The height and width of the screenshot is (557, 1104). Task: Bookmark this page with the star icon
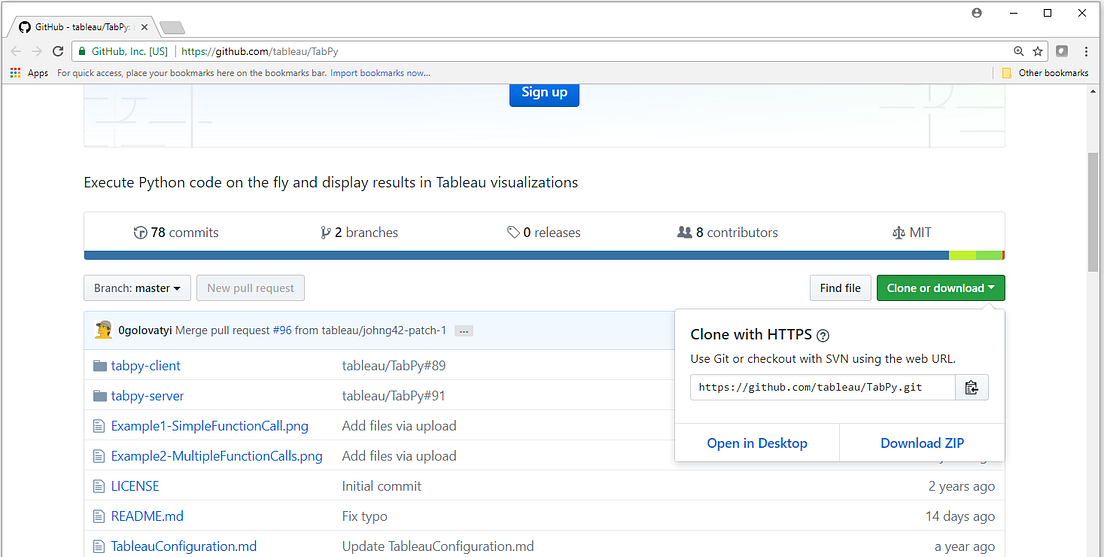(1037, 51)
